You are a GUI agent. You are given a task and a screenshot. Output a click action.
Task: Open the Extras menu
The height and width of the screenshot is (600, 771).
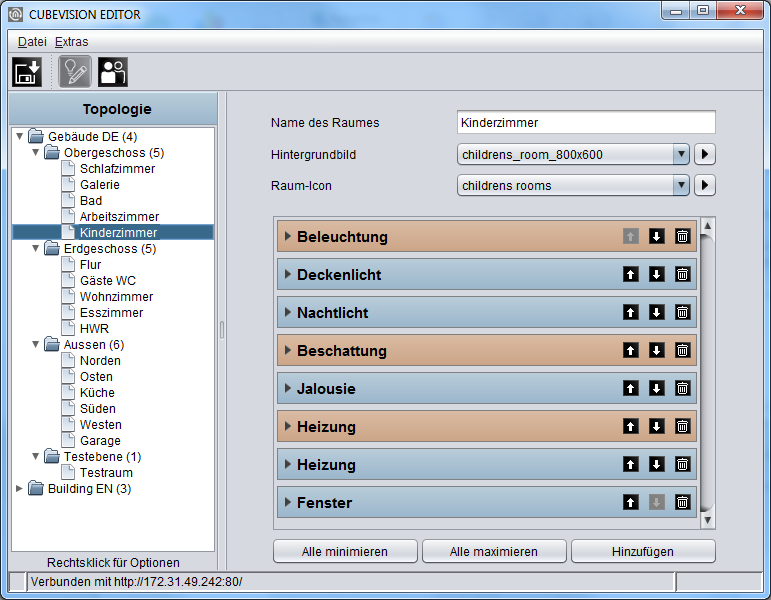tap(71, 42)
